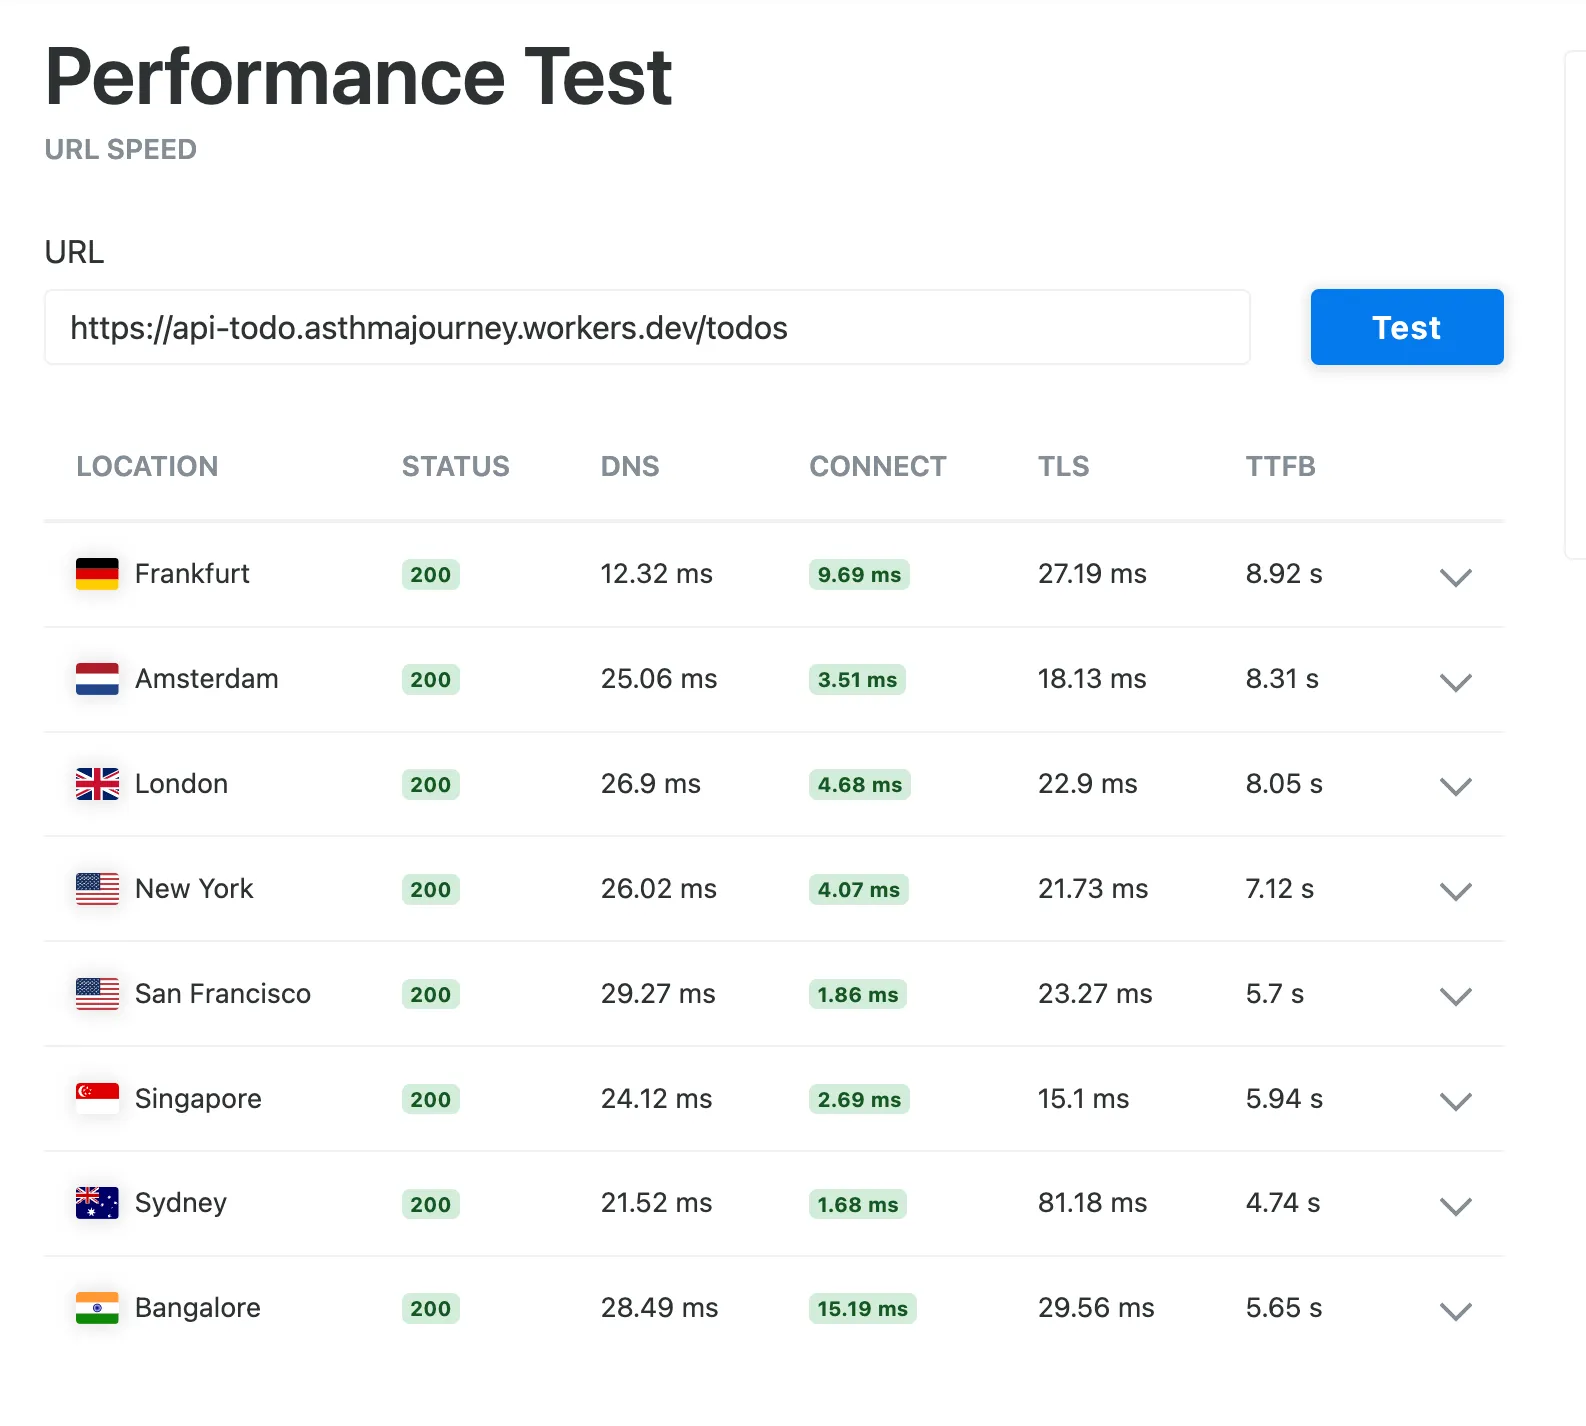Image resolution: width=1586 pixels, height=1426 pixels.
Task: Click the Australian flag beside Sydney
Action: point(97,1203)
